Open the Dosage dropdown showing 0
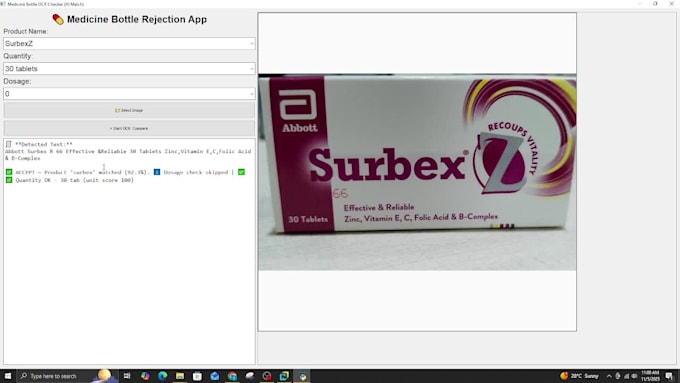This screenshot has height=383, width=680. (x=129, y=94)
